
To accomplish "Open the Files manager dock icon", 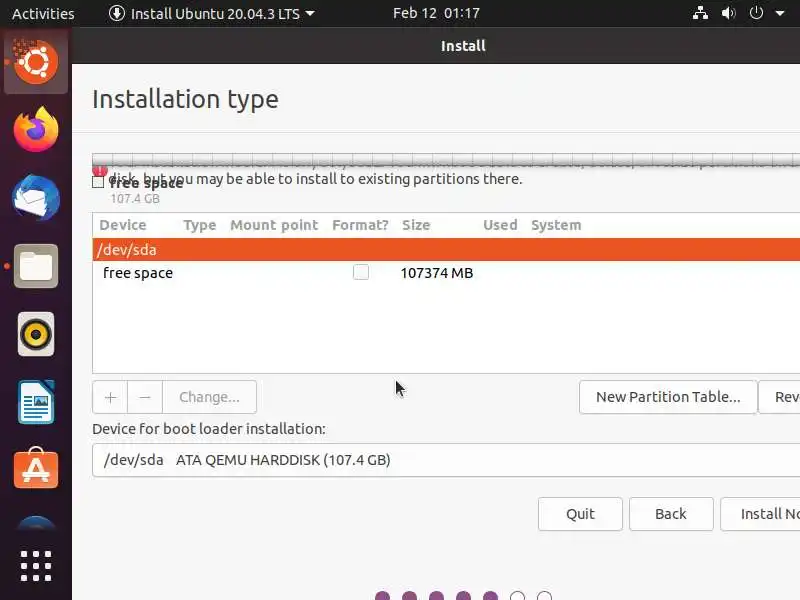I will pyautogui.click(x=36, y=266).
